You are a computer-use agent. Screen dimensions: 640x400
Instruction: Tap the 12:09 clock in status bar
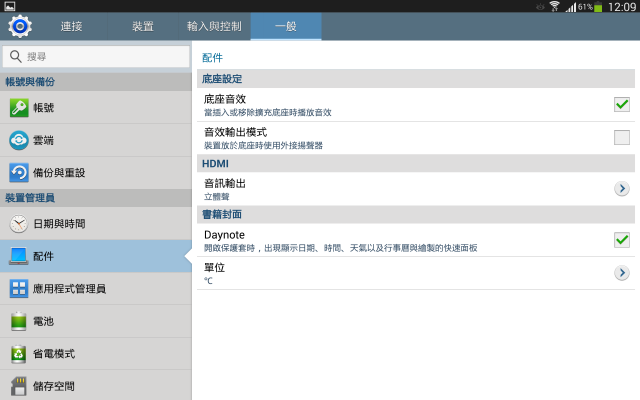pyautogui.click(x=622, y=7)
